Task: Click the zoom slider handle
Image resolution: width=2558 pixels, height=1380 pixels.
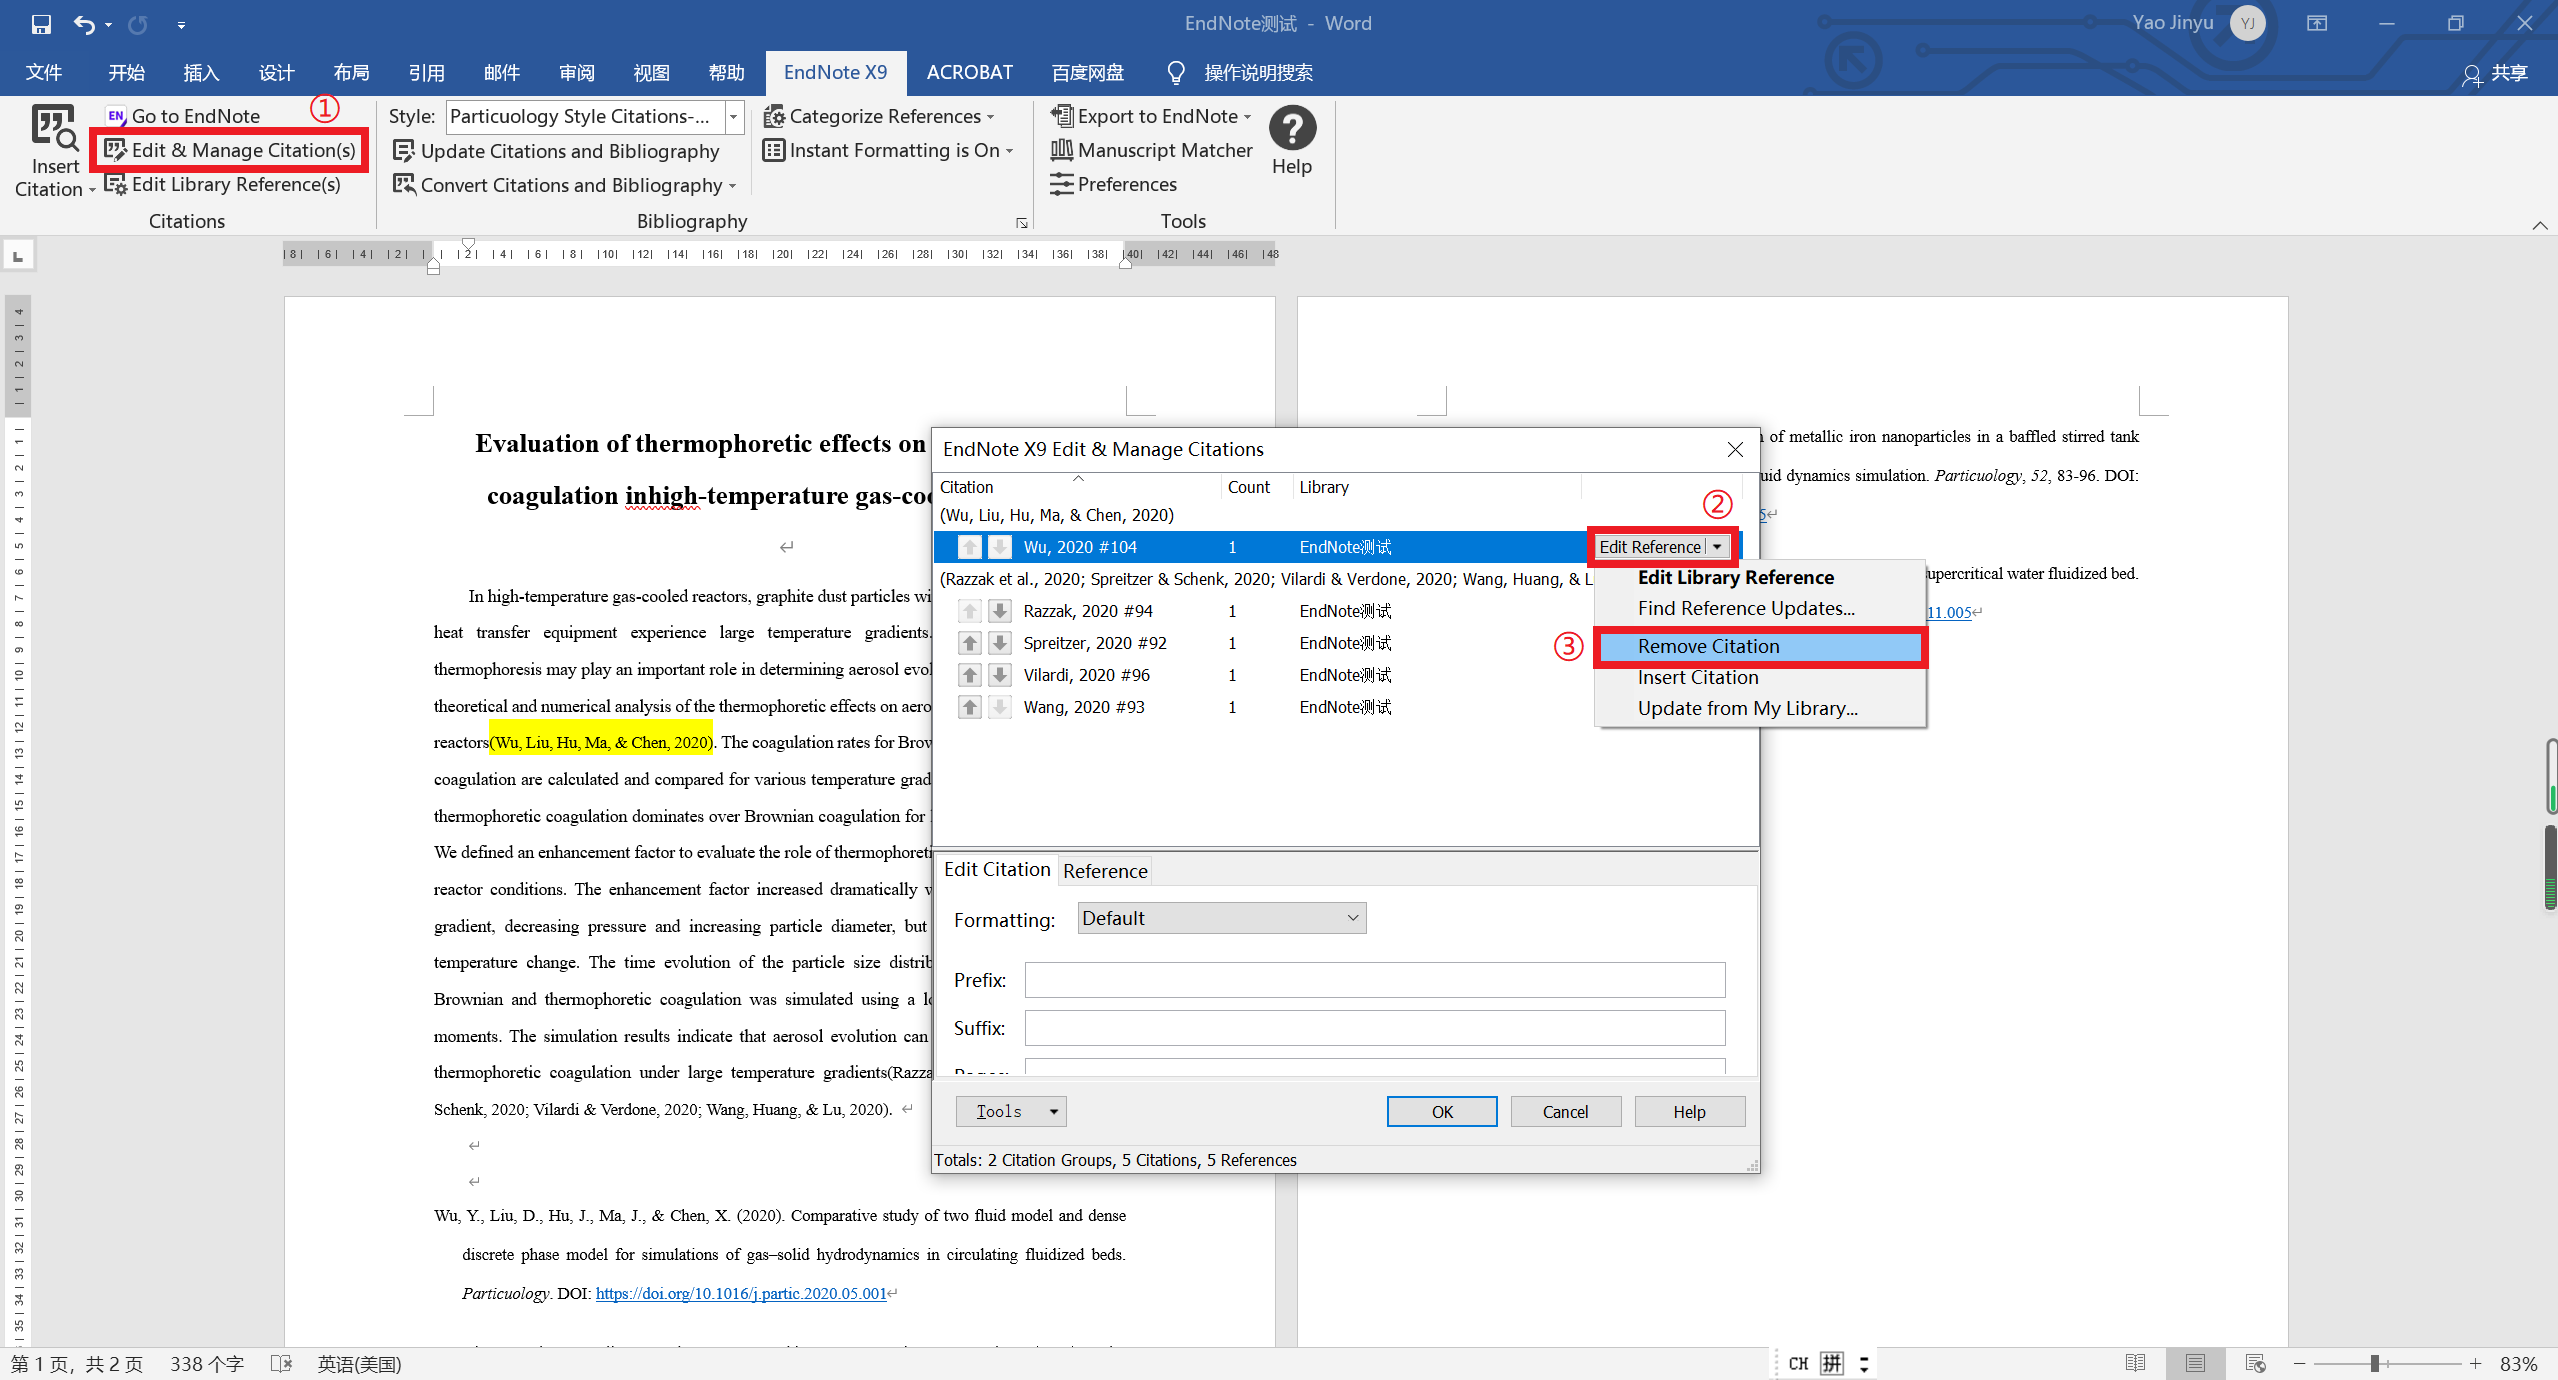Action: pos(2374,1364)
